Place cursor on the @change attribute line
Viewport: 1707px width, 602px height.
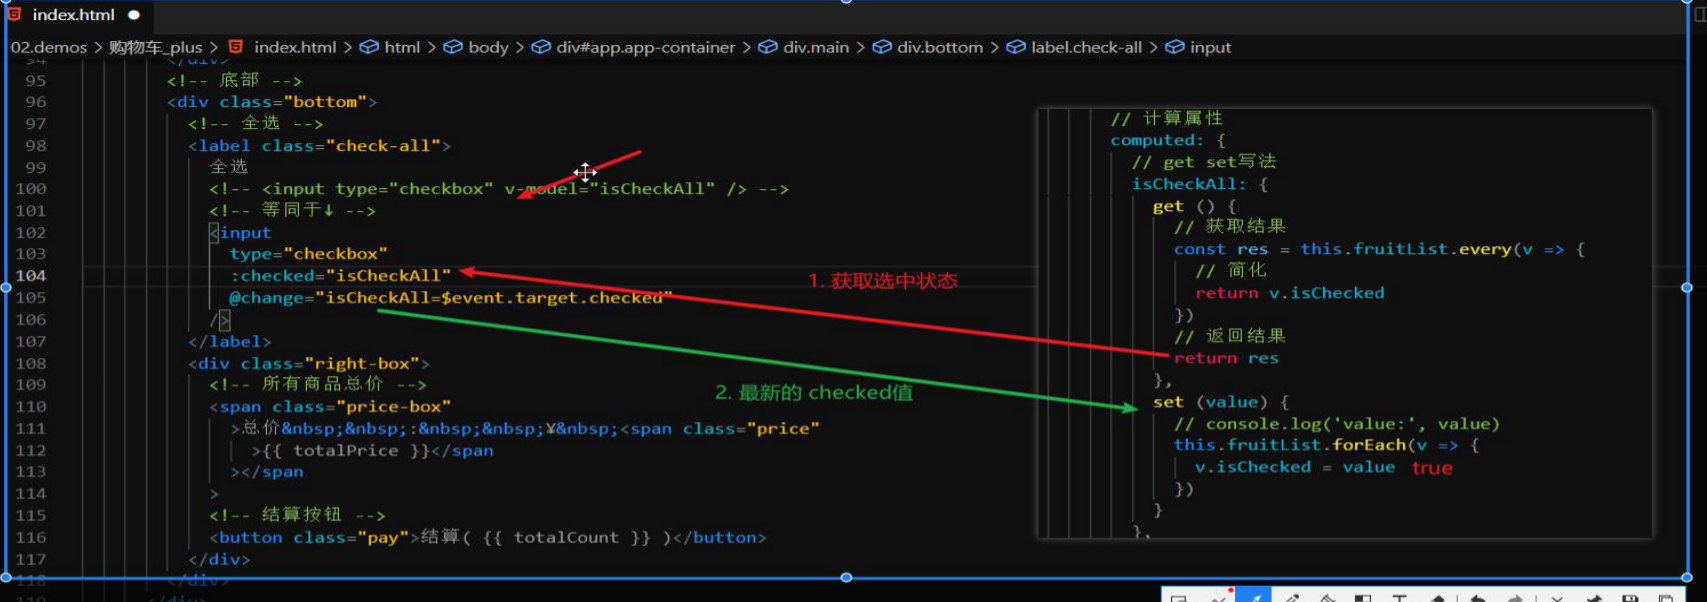click(450, 298)
